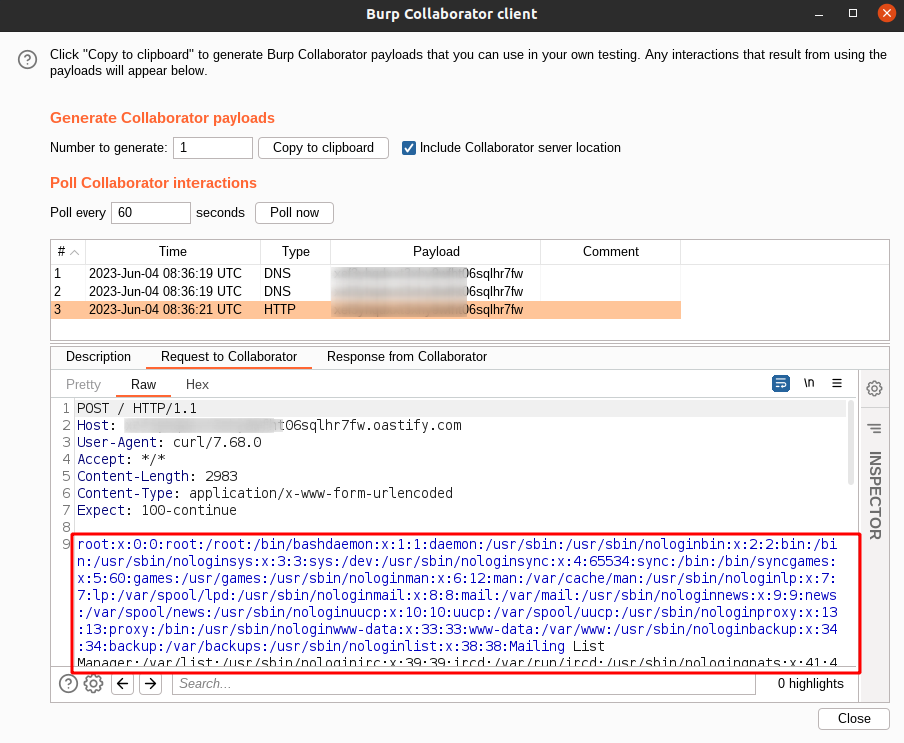Focus the Poll every seconds field
Viewport: 904px width, 743px height.
(x=151, y=213)
